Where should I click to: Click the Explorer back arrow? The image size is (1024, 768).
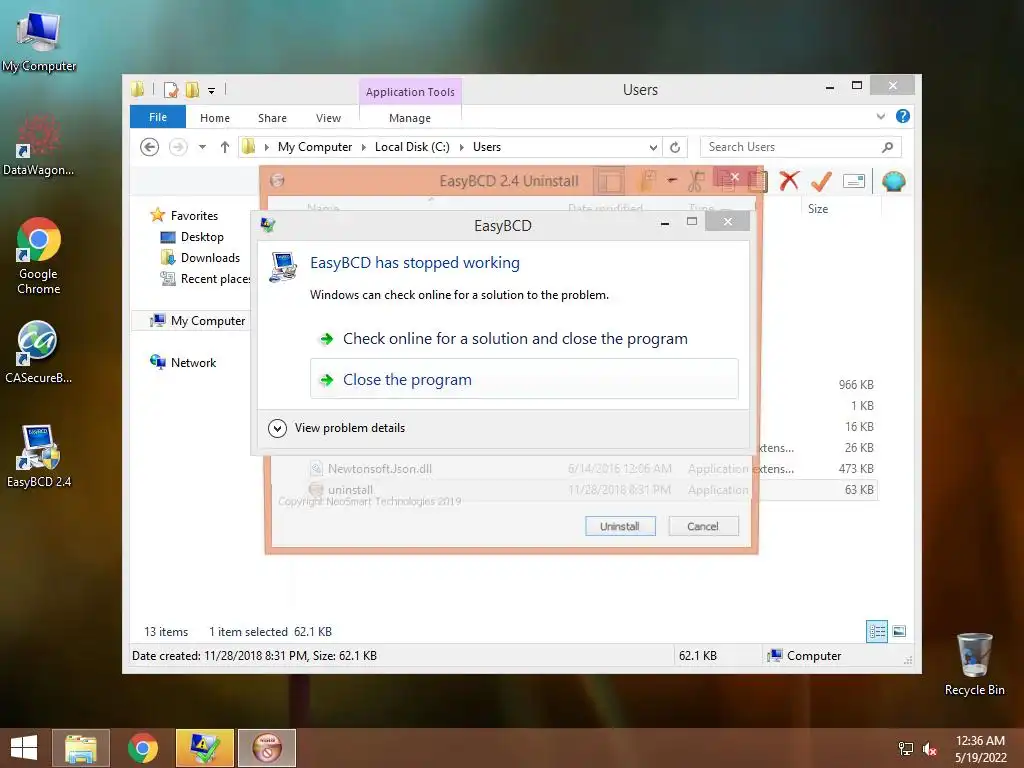click(x=150, y=147)
